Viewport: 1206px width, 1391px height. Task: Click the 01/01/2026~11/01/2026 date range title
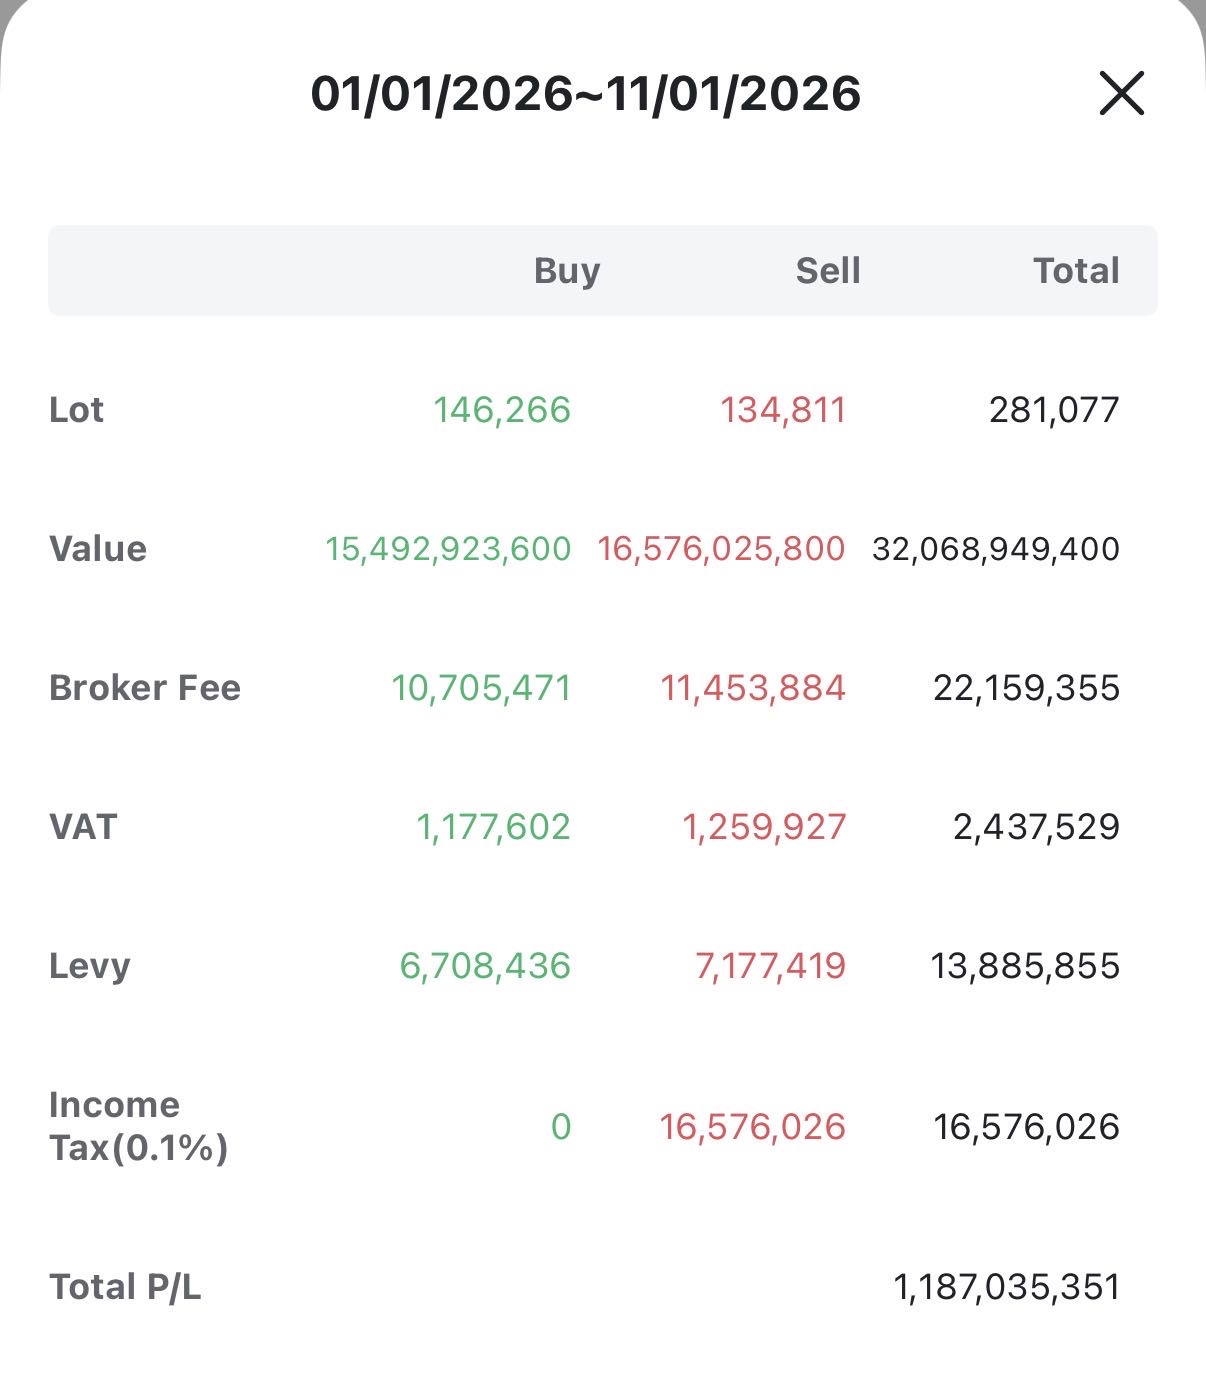click(585, 94)
